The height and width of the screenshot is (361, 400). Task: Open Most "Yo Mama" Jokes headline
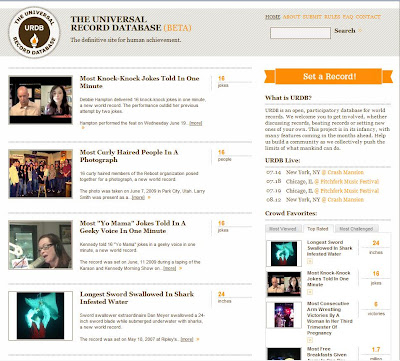pos(133,227)
